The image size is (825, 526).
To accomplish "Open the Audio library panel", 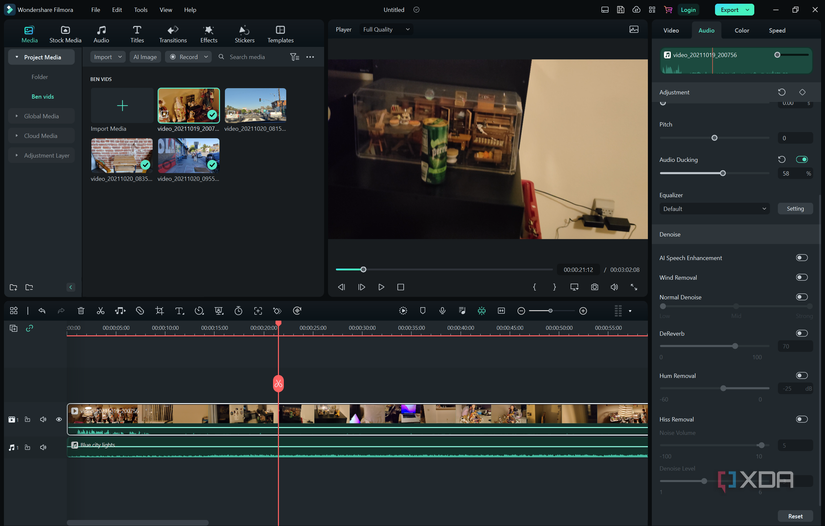I will (101, 34).
